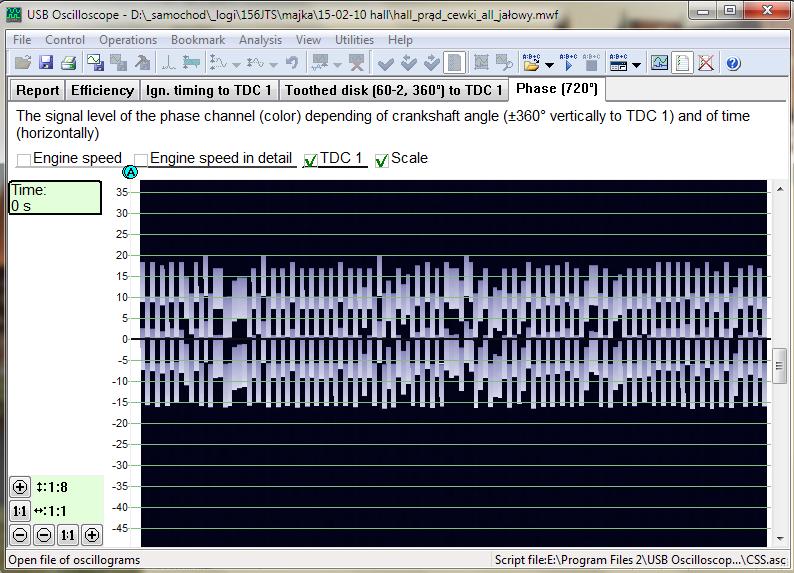
Task: Open the Control menu
Action: [65, 39]
